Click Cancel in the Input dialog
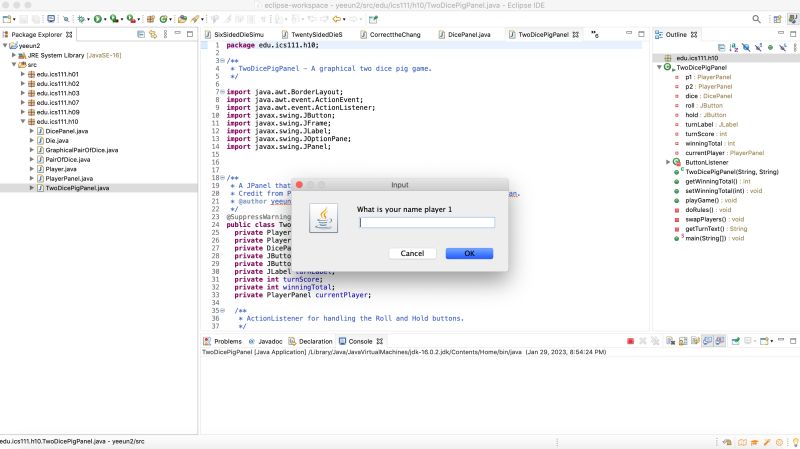The height and width of the screenshot is (449, 800). pyautogui.click(x=412, y=254)
